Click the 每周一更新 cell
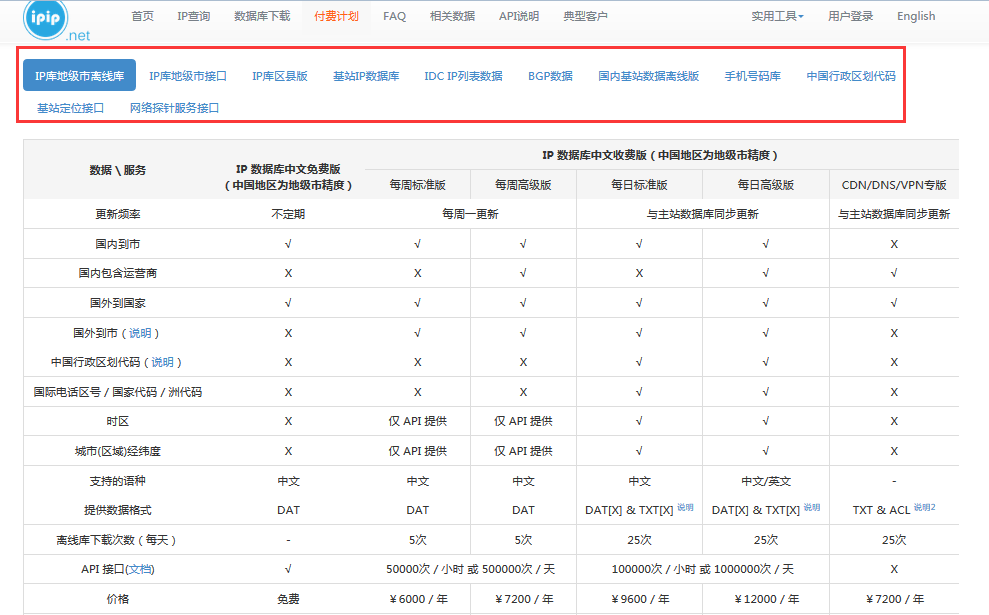The width and height of the screenshot is (989, 615). [470, 214]
